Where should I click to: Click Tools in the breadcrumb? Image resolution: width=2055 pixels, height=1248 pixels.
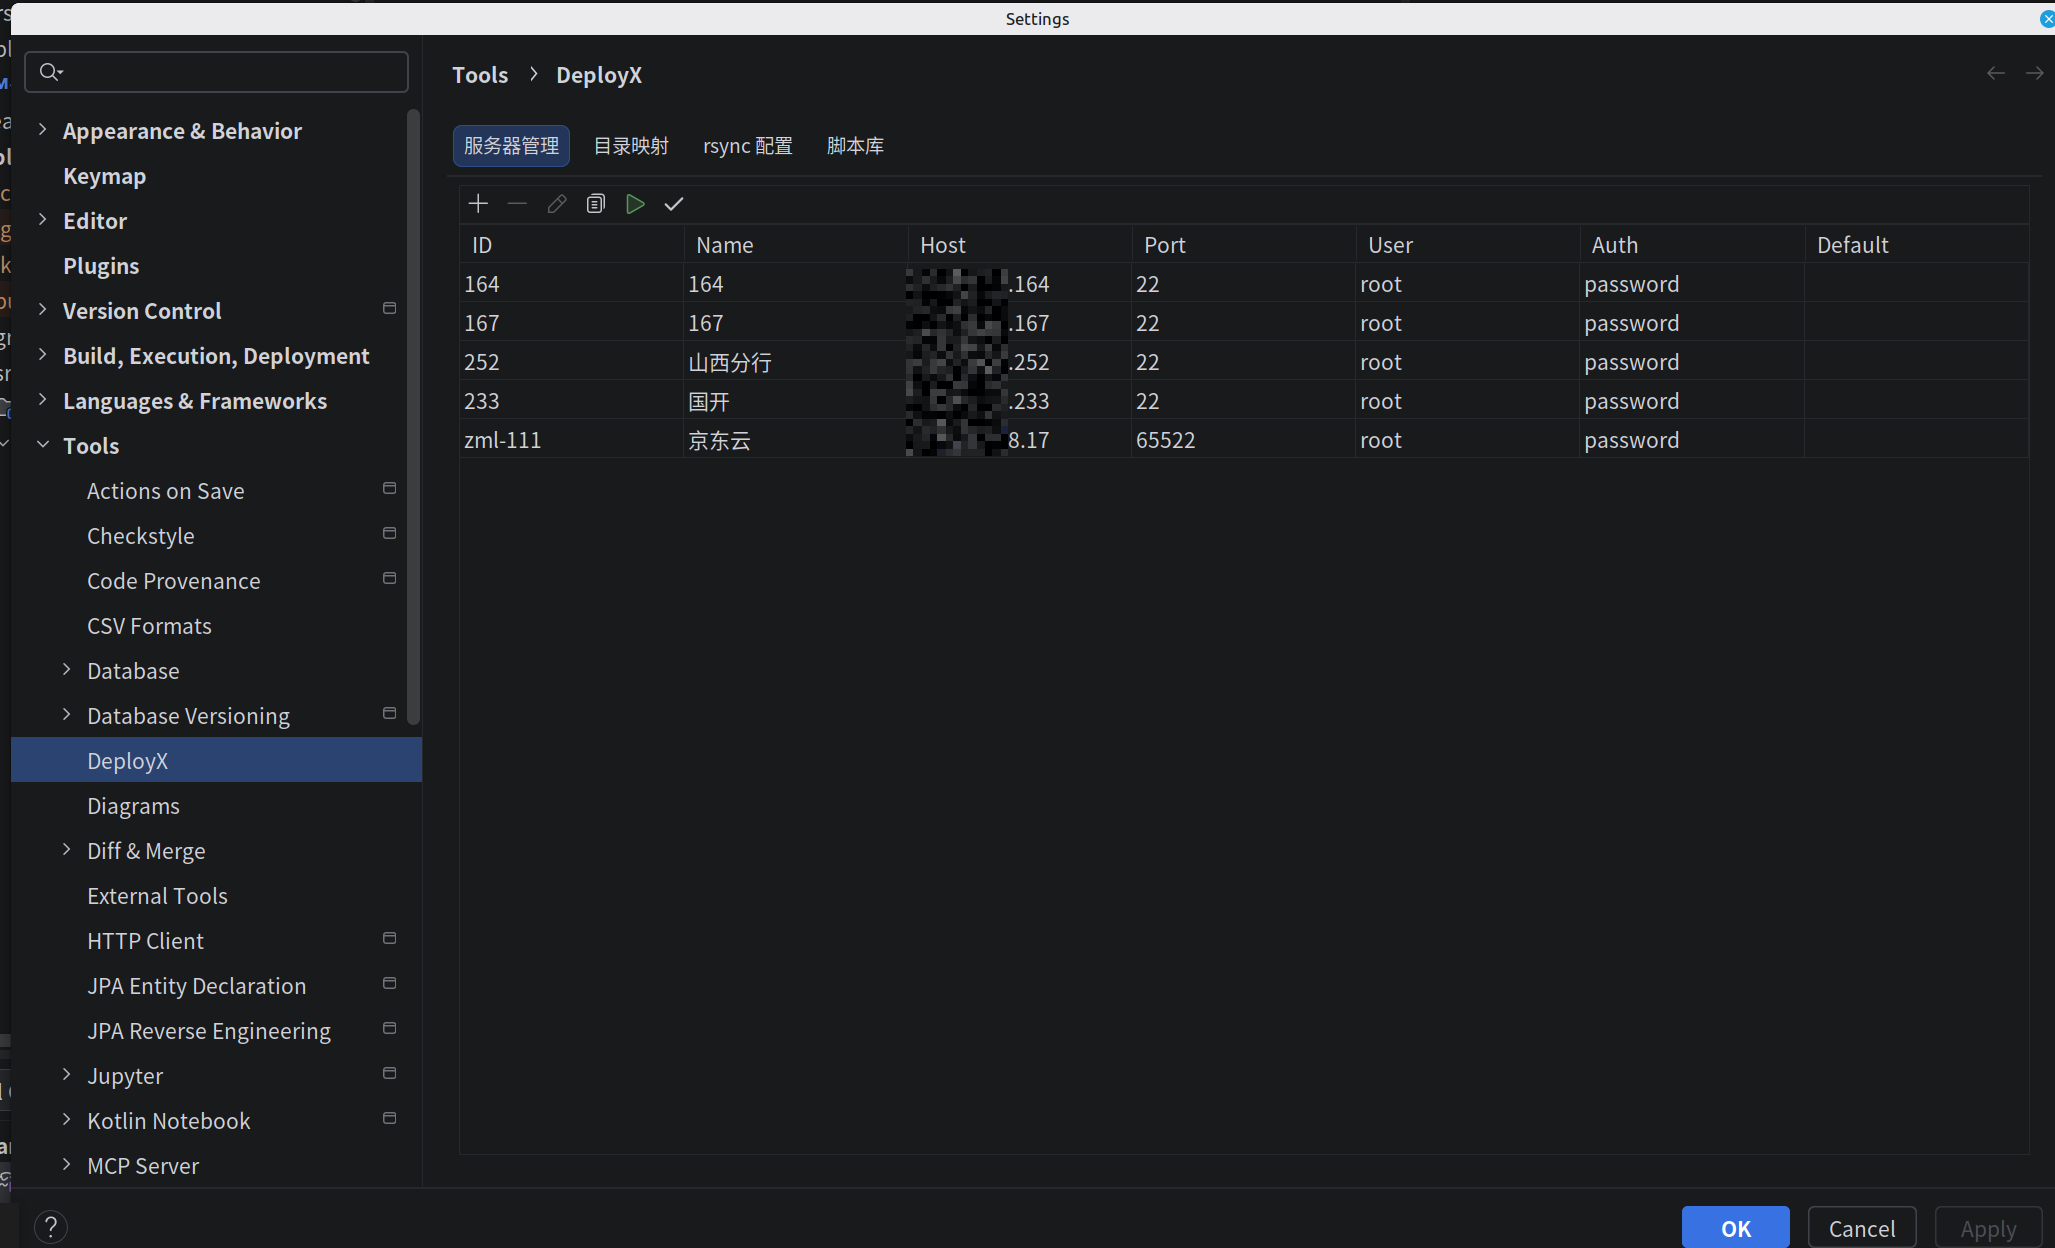pyautogui.click(x=480, y=75)
